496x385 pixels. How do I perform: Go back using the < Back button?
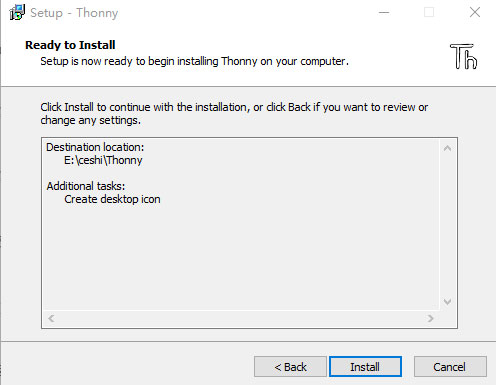(x=290, y=367)
